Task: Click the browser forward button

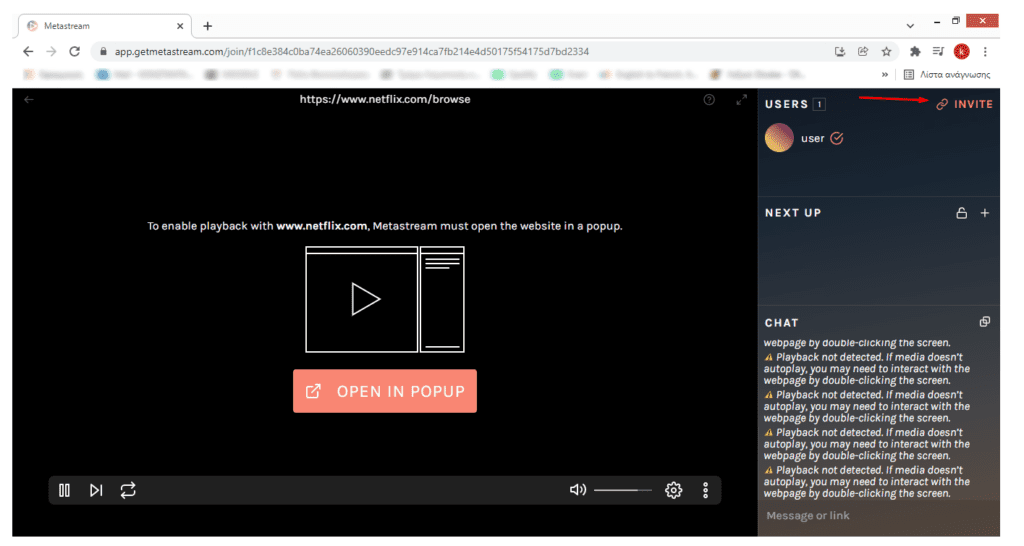Action: [51, 51]
